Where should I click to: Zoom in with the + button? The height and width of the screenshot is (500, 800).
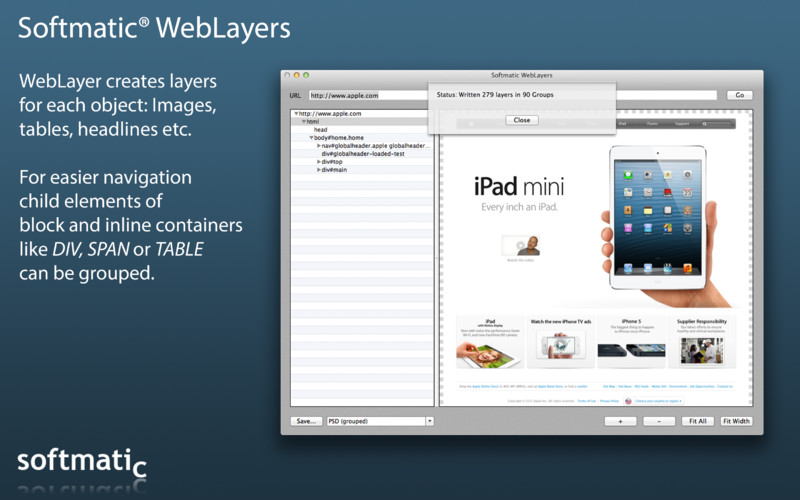pyautogui.click(x=620, y=421)
